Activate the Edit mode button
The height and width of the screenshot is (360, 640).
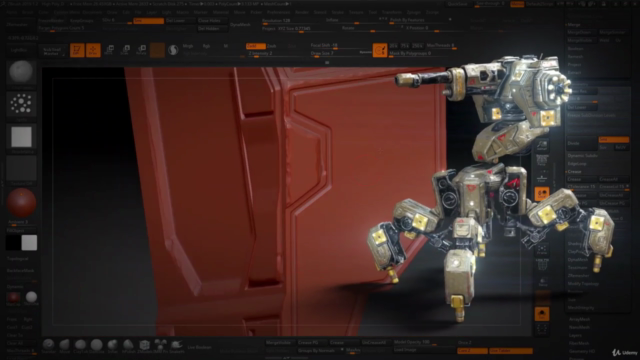pos(77,50)
